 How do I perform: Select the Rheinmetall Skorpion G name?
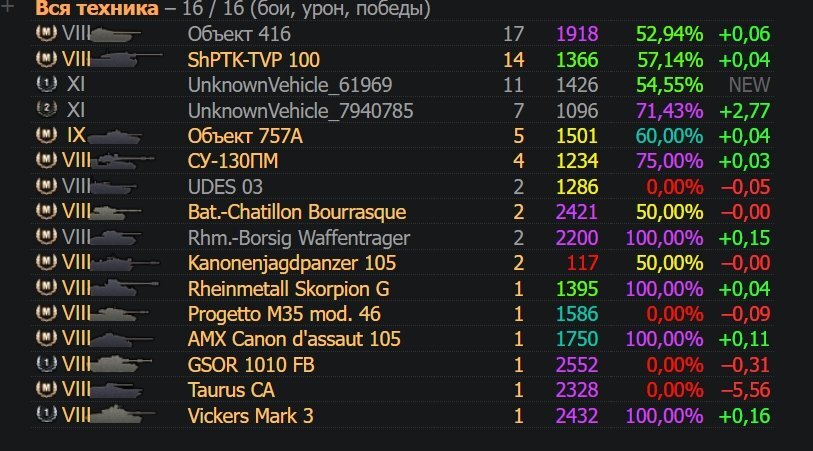pos(288,289)
